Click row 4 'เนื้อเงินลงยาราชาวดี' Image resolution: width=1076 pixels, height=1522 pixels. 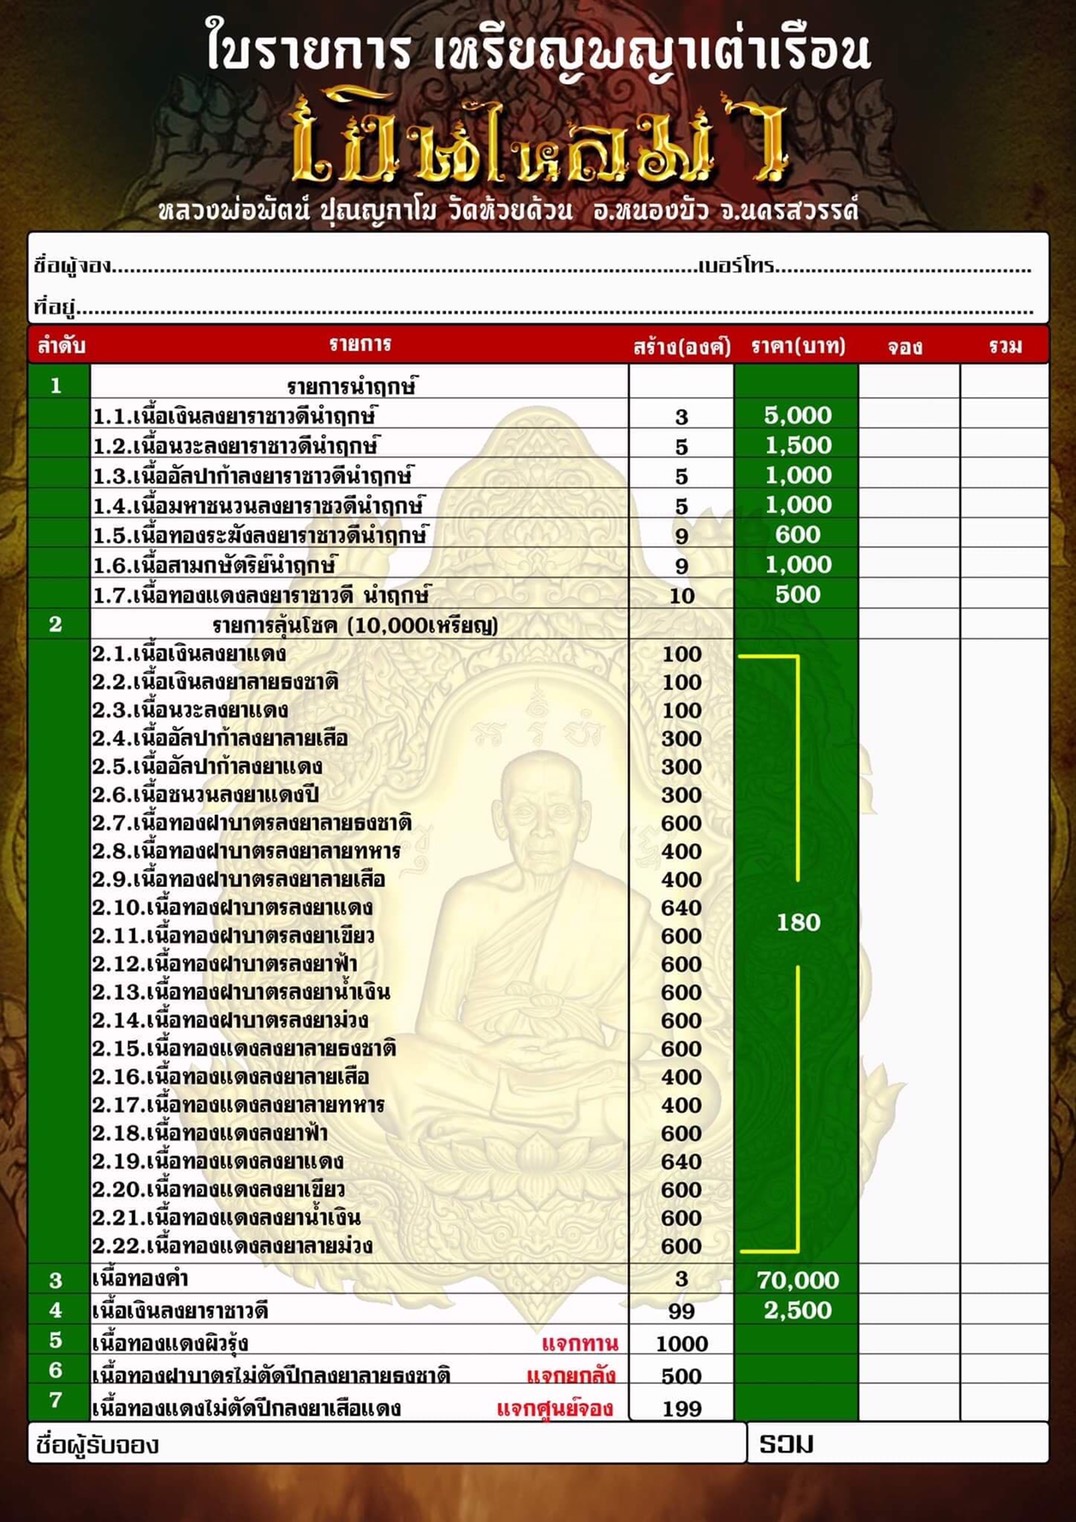(x=180, y=1310)
